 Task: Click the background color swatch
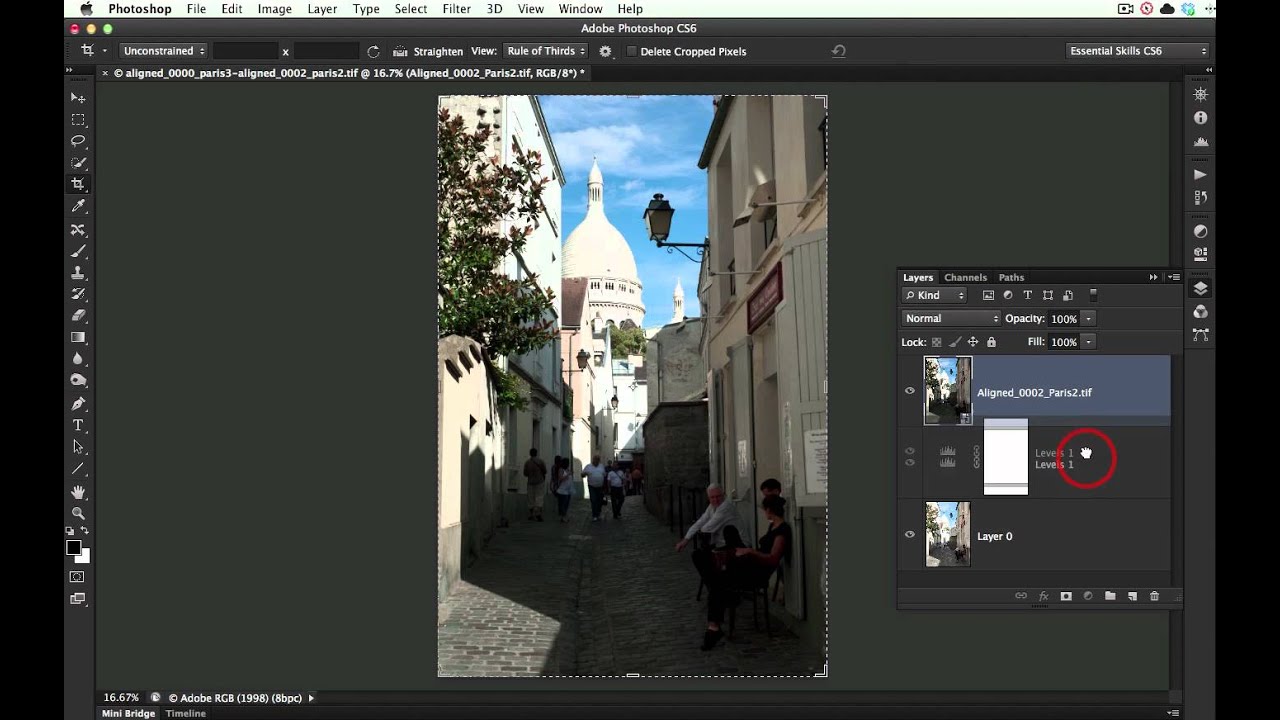[84, 556]
